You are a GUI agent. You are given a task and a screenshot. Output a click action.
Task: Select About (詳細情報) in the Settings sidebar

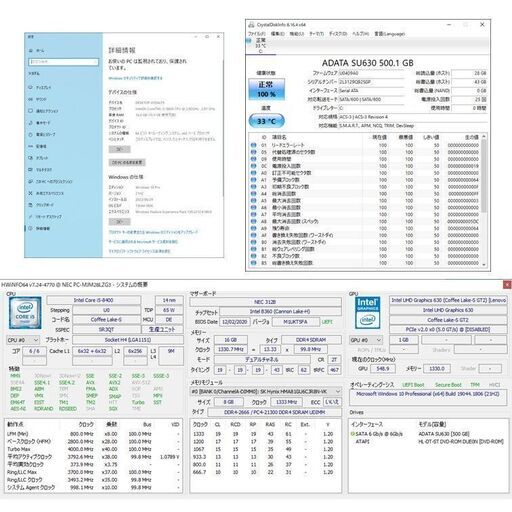click(40, 228)
